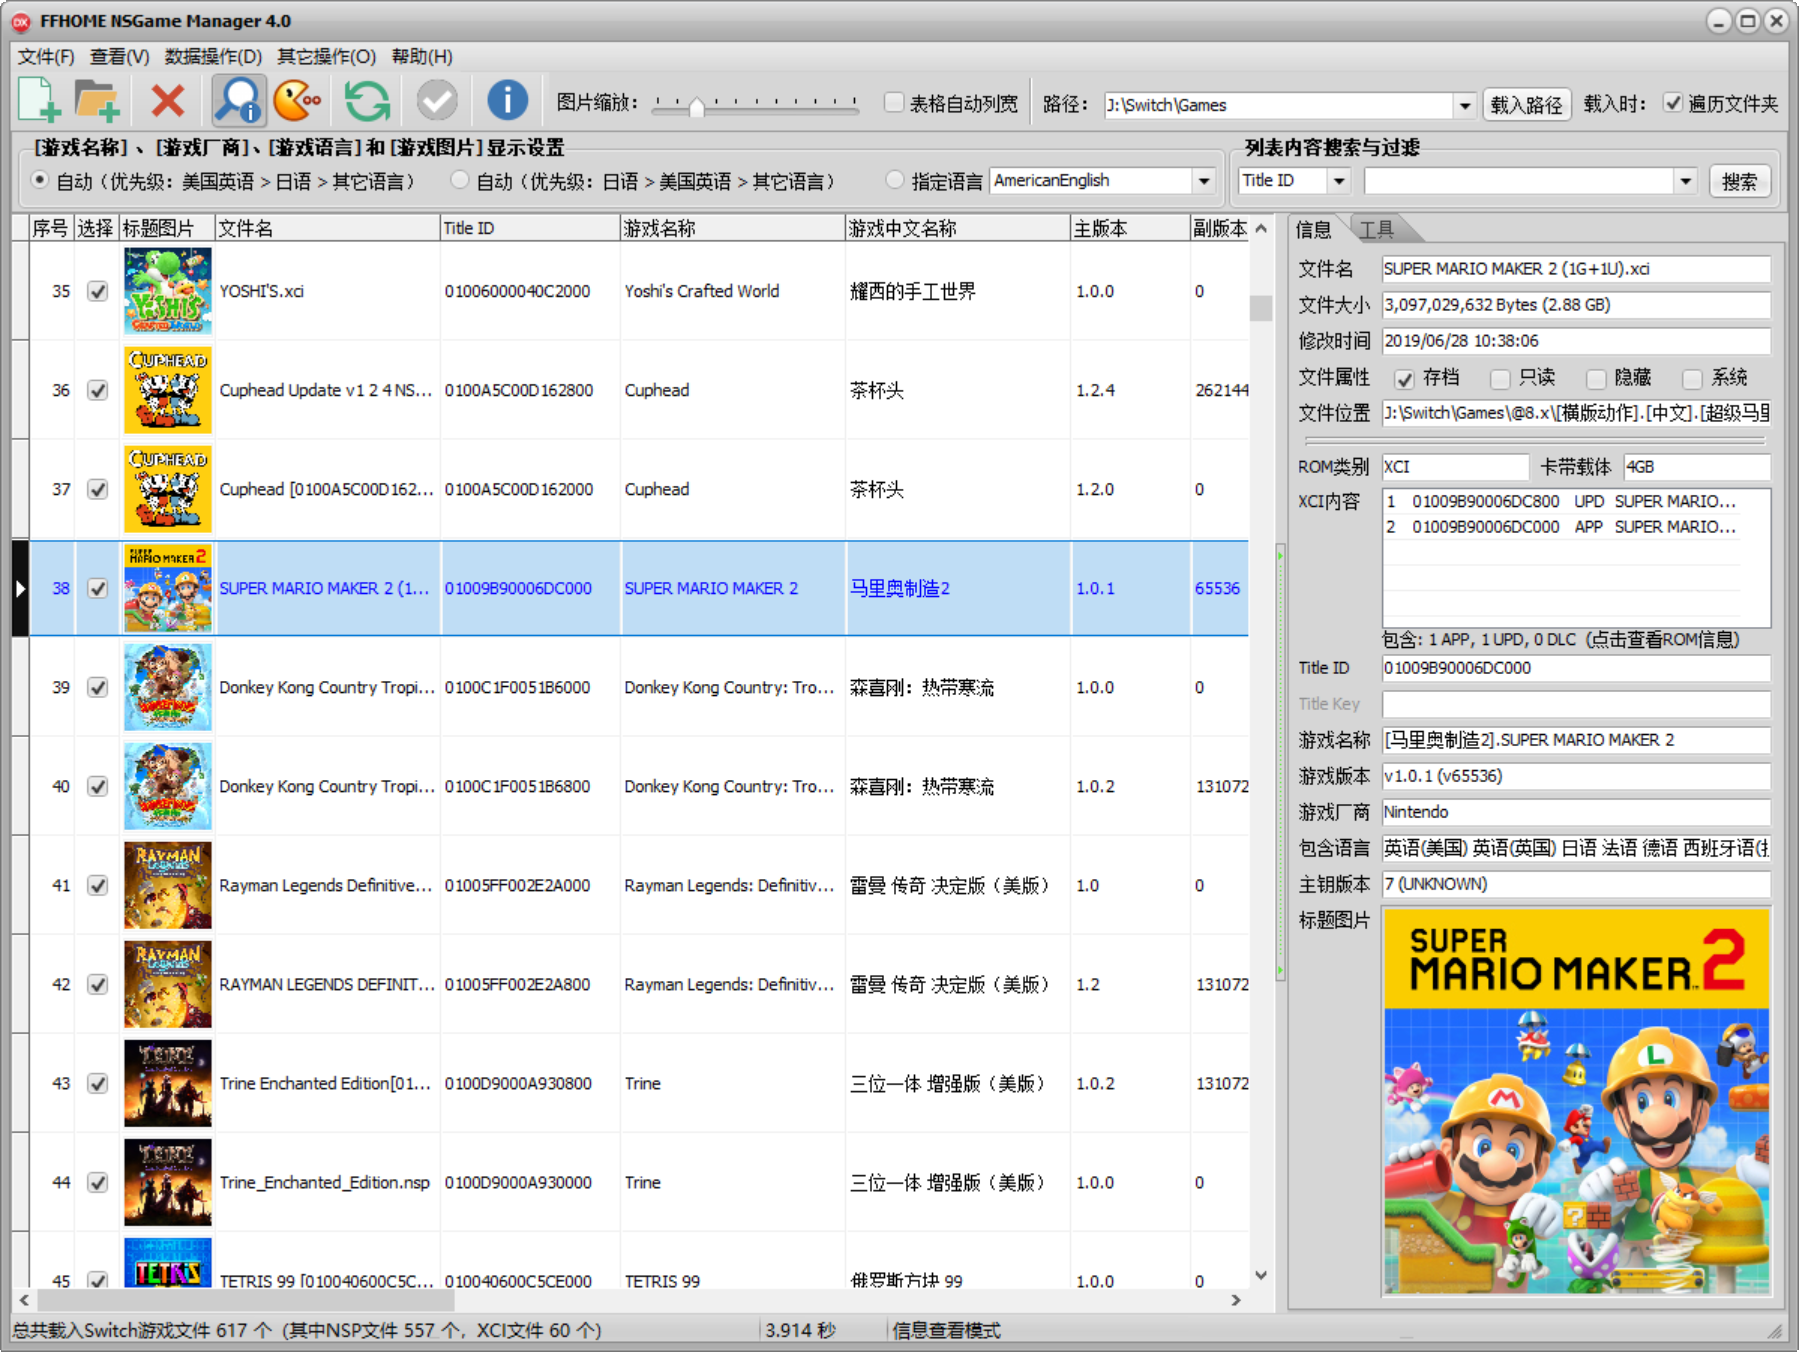Open the 帮助(H) menu

422,57
